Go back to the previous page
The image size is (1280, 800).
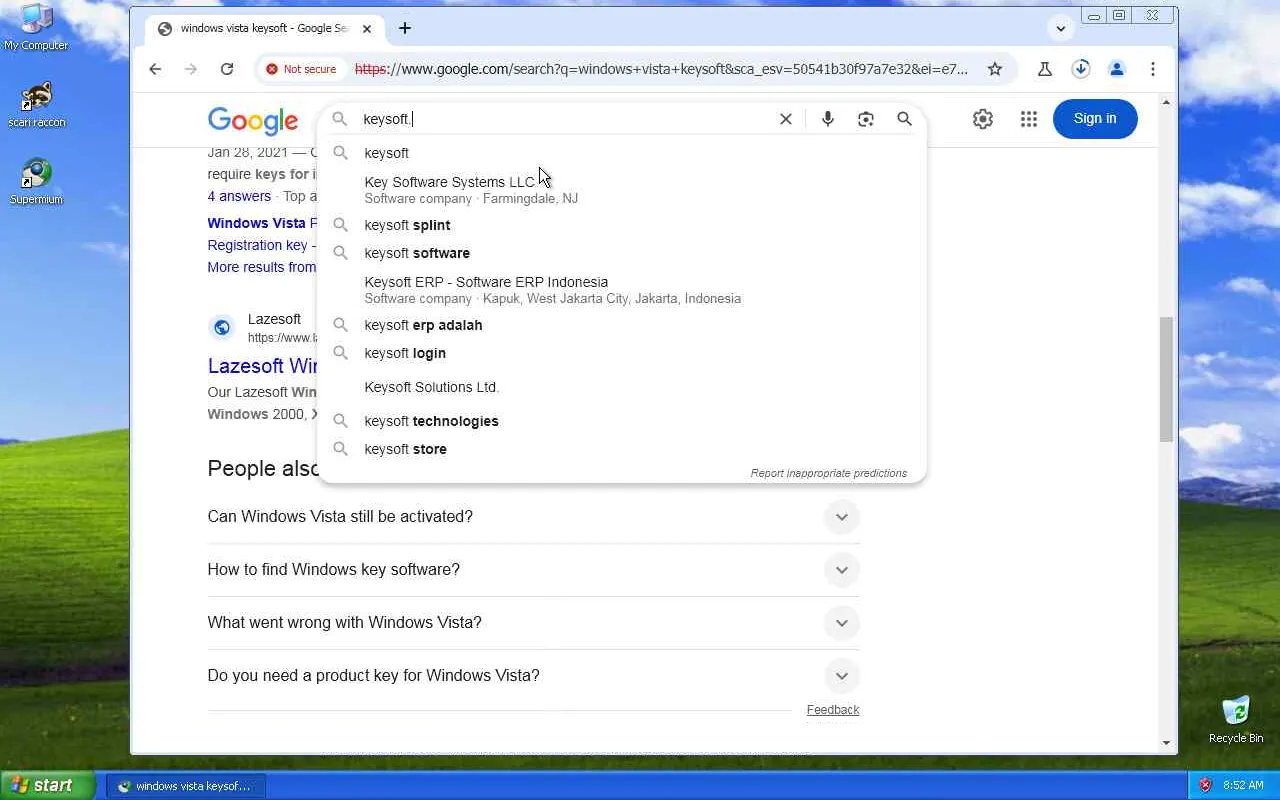pos(155,69)
